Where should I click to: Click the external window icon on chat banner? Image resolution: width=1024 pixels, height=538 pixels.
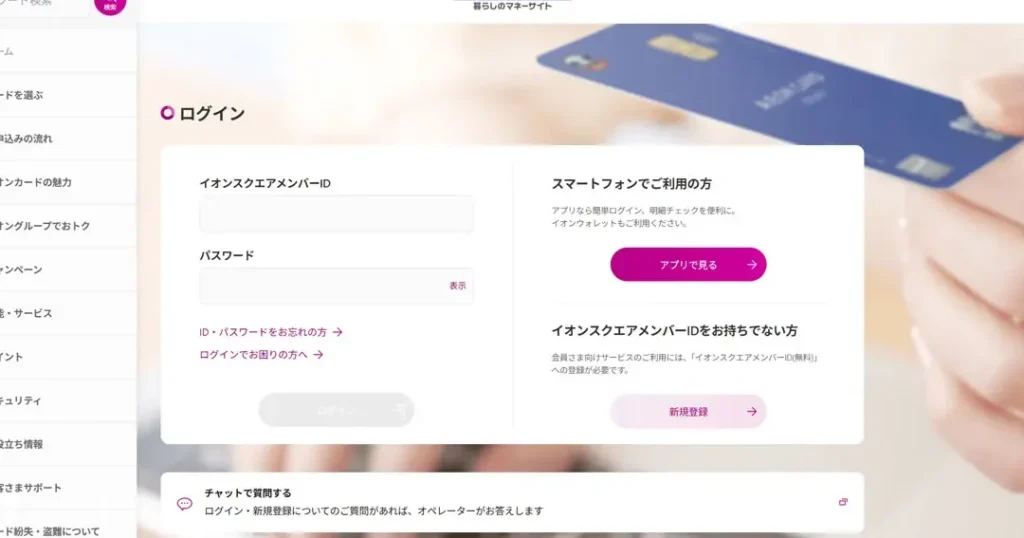click(x=843, y=502)
